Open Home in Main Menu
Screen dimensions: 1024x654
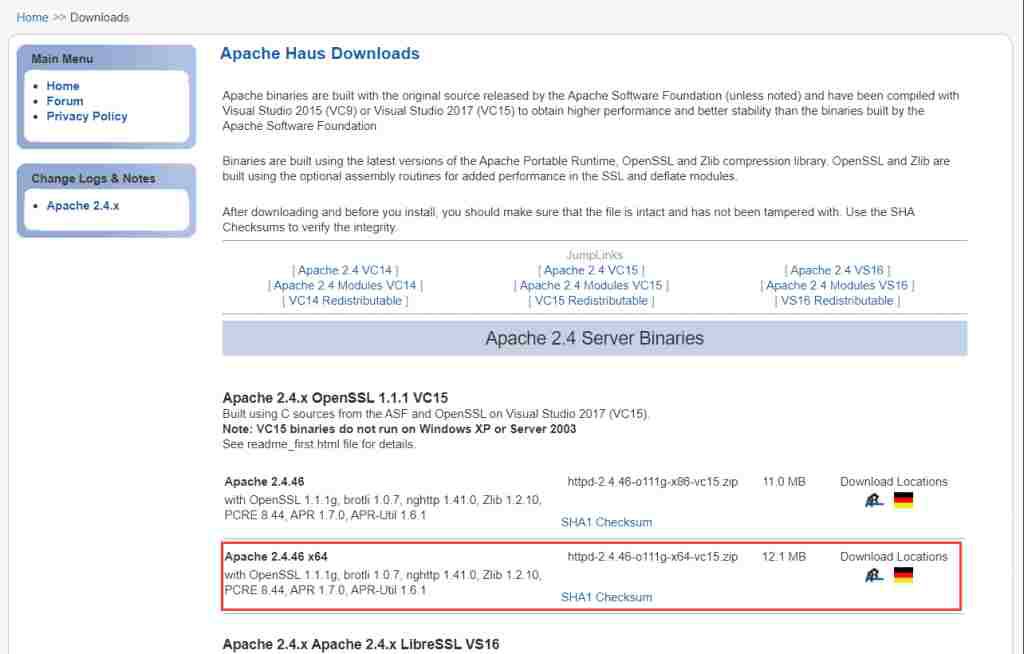point(63,86)
